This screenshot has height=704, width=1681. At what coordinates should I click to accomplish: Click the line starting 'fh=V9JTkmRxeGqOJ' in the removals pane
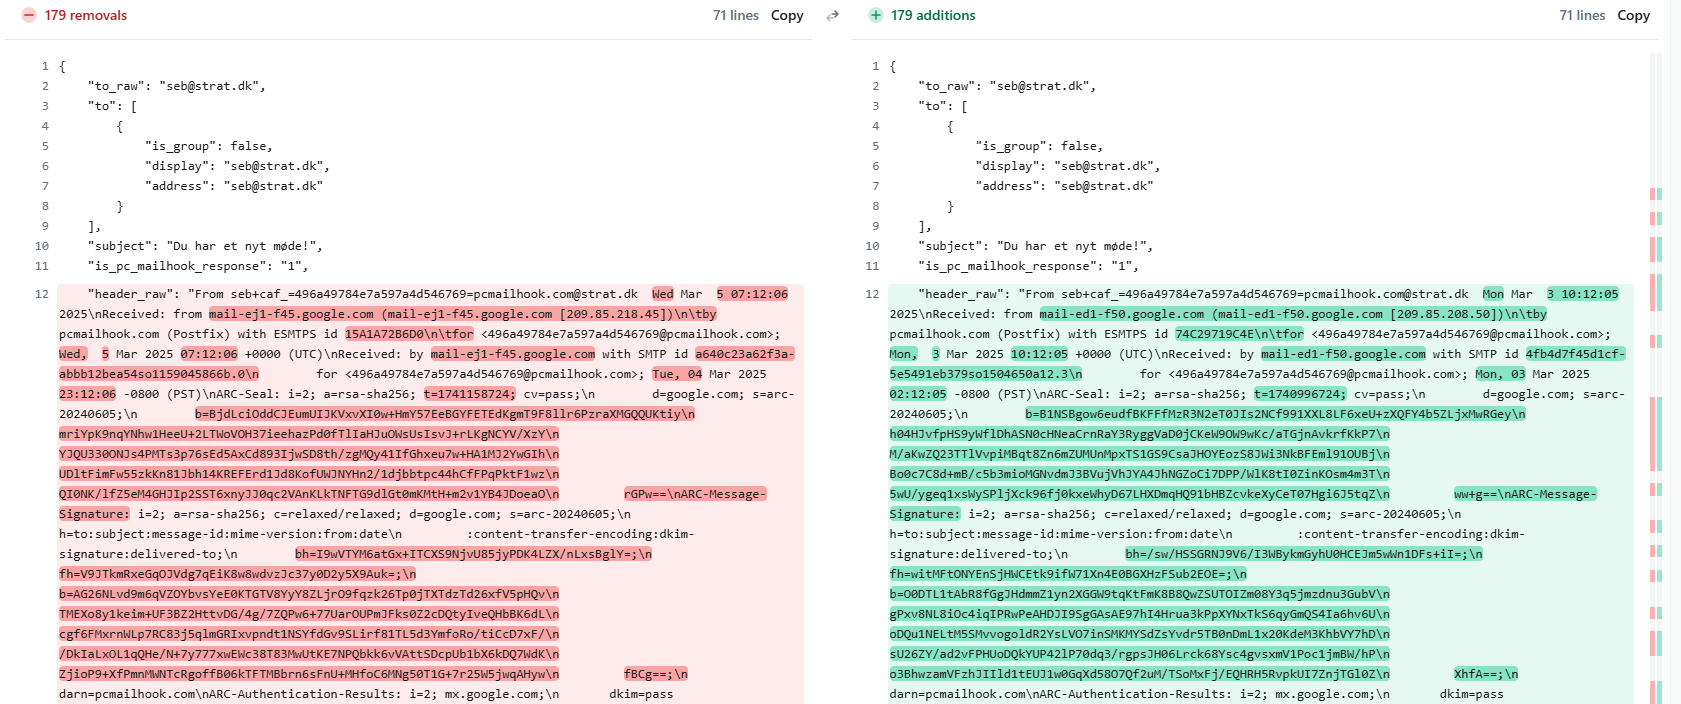(237, 574)
